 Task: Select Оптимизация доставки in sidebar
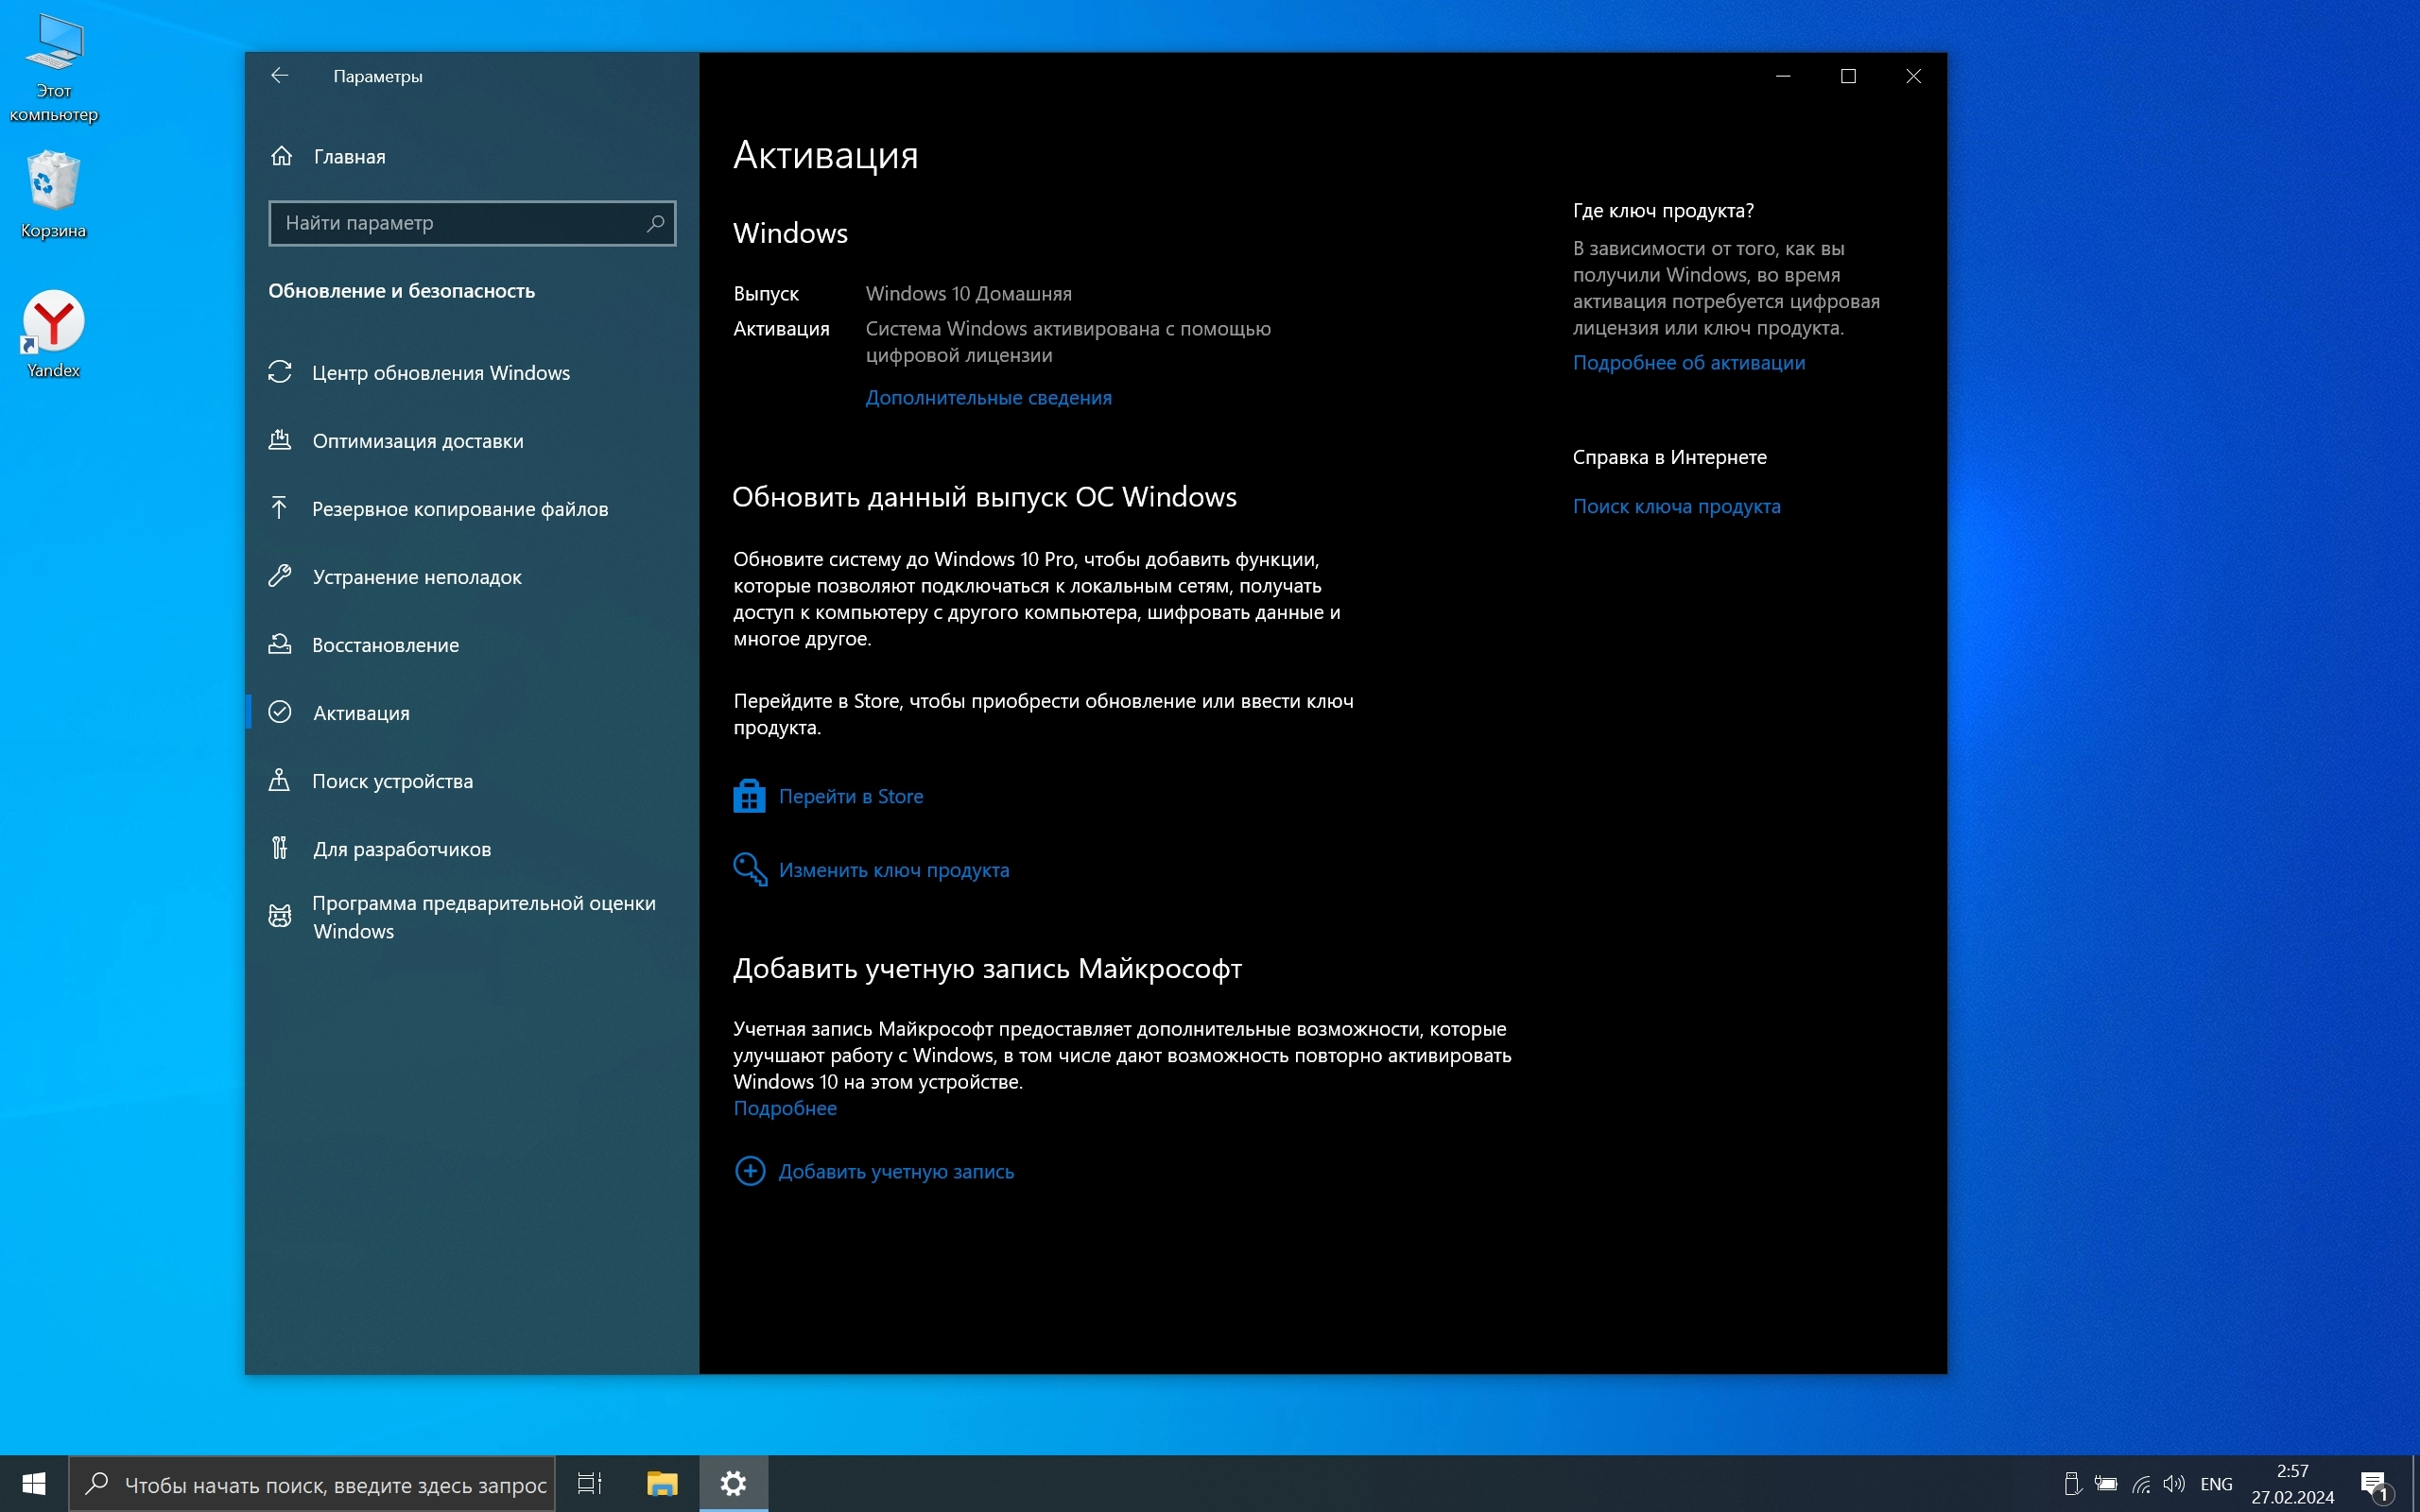(x=417, y=441)
